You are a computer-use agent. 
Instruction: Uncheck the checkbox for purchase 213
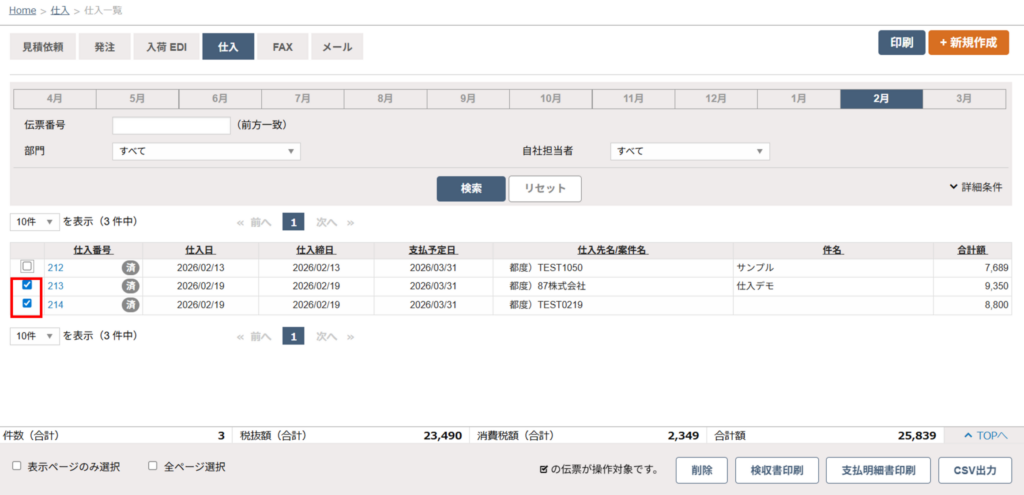[x=27, y=285]
